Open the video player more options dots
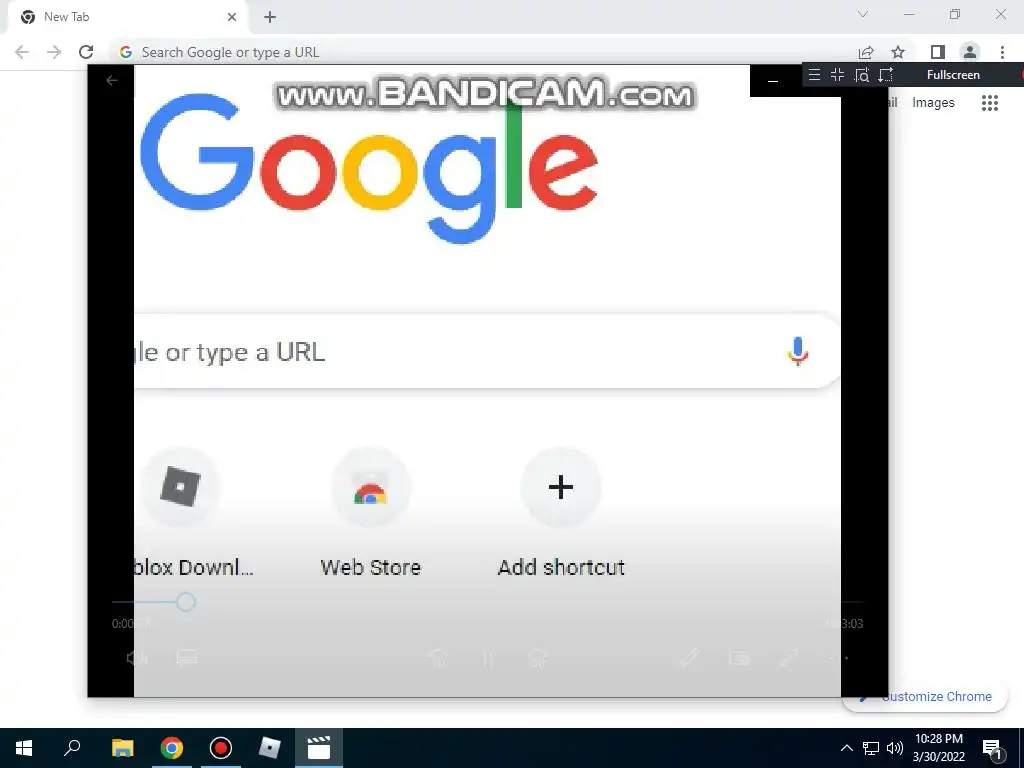 click(x=839, y=658)
